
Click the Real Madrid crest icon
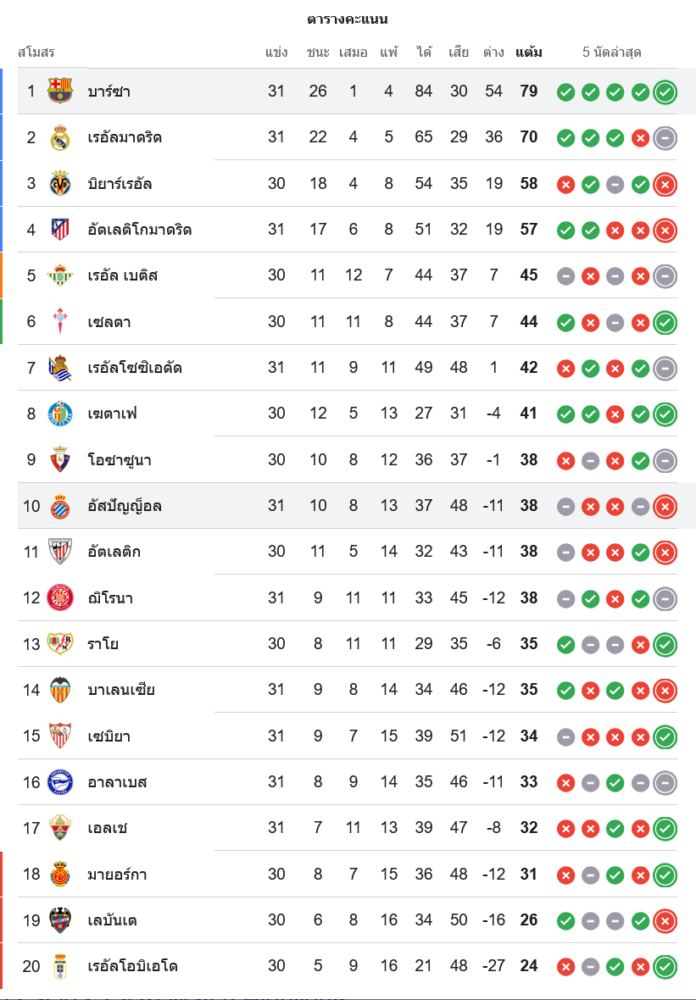point(60,138)
